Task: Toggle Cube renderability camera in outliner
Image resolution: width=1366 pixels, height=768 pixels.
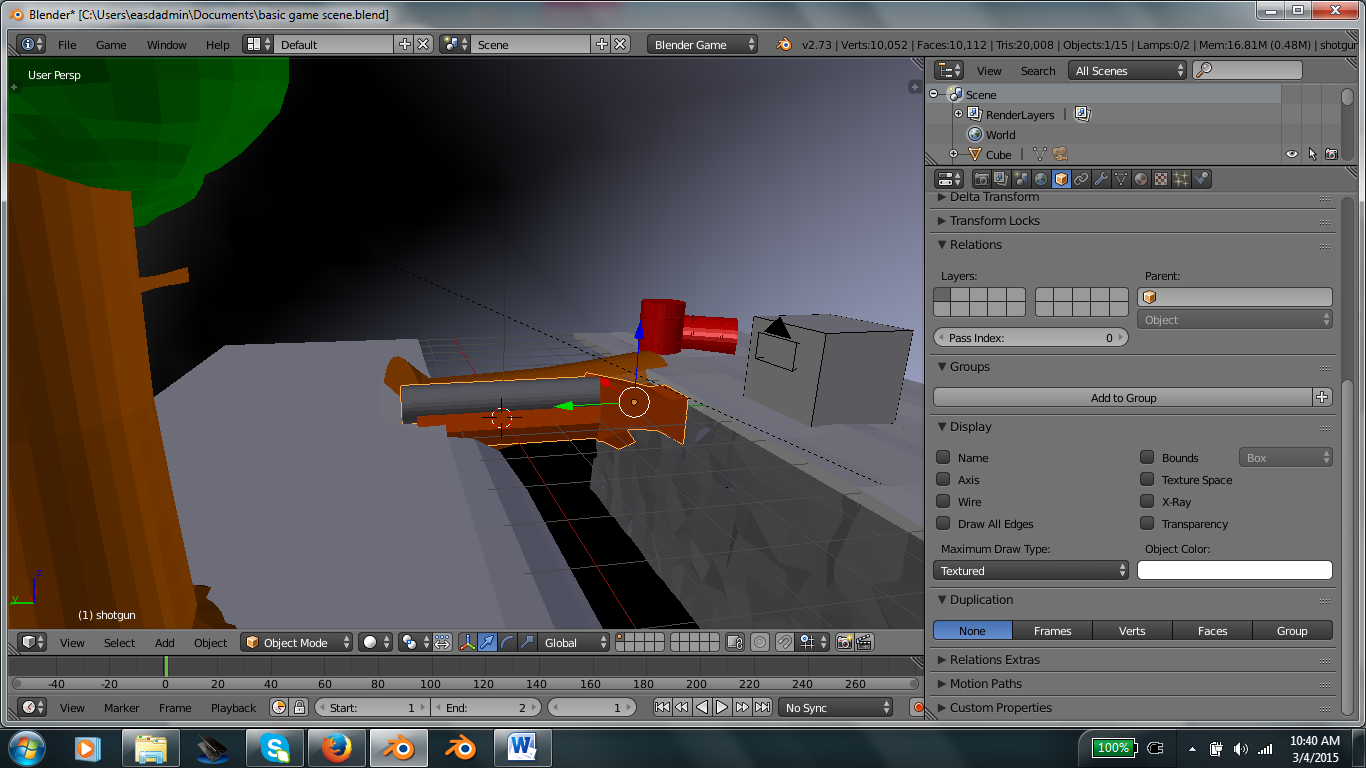Action: 1331,154
